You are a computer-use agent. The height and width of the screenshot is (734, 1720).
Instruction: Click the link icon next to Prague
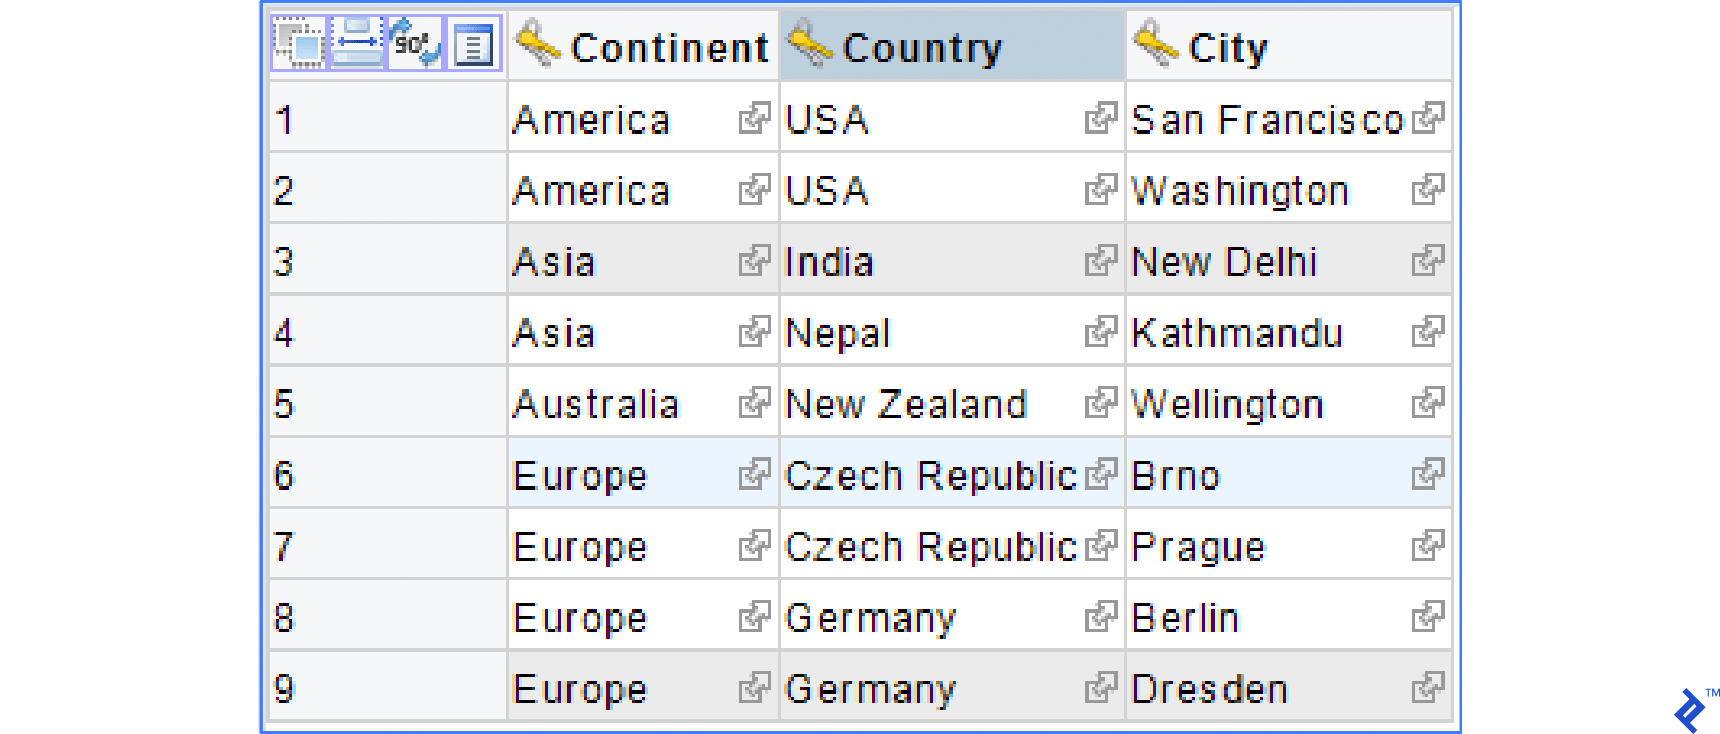coord(1428,545)
